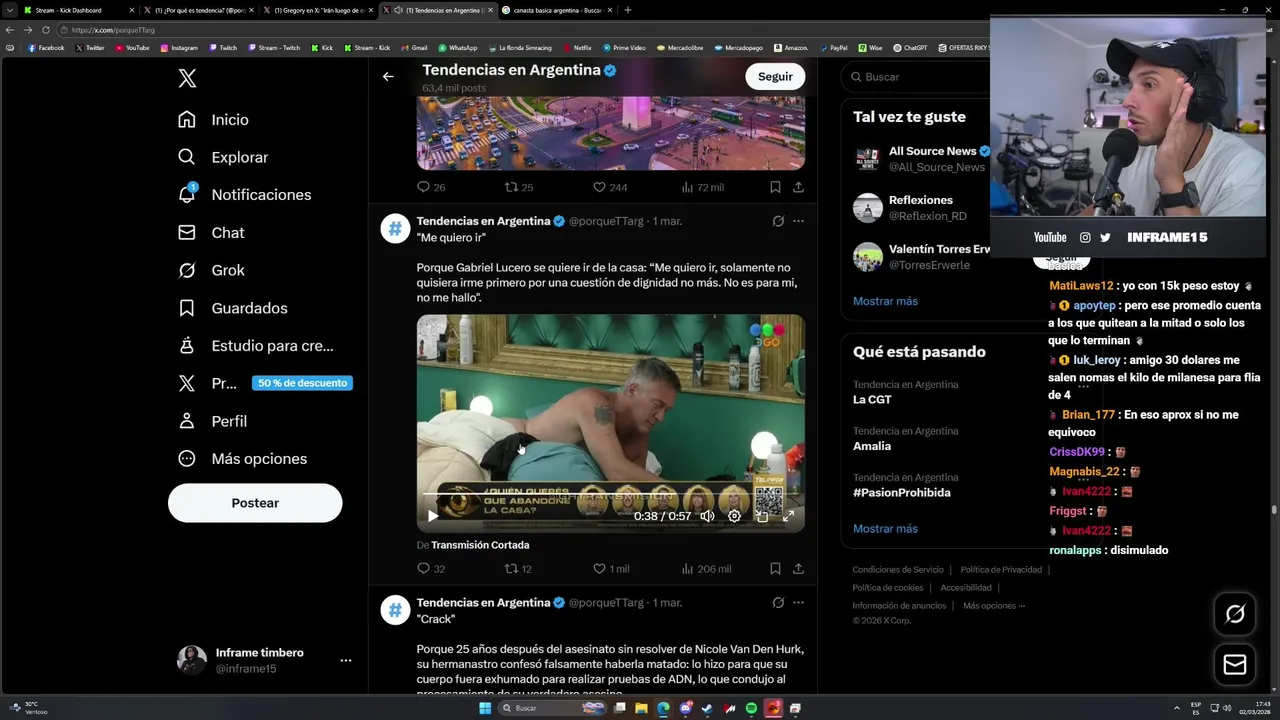Open Inicio in the left sidebar
This screenshot has height=720, width=1280.
point(213,119)
